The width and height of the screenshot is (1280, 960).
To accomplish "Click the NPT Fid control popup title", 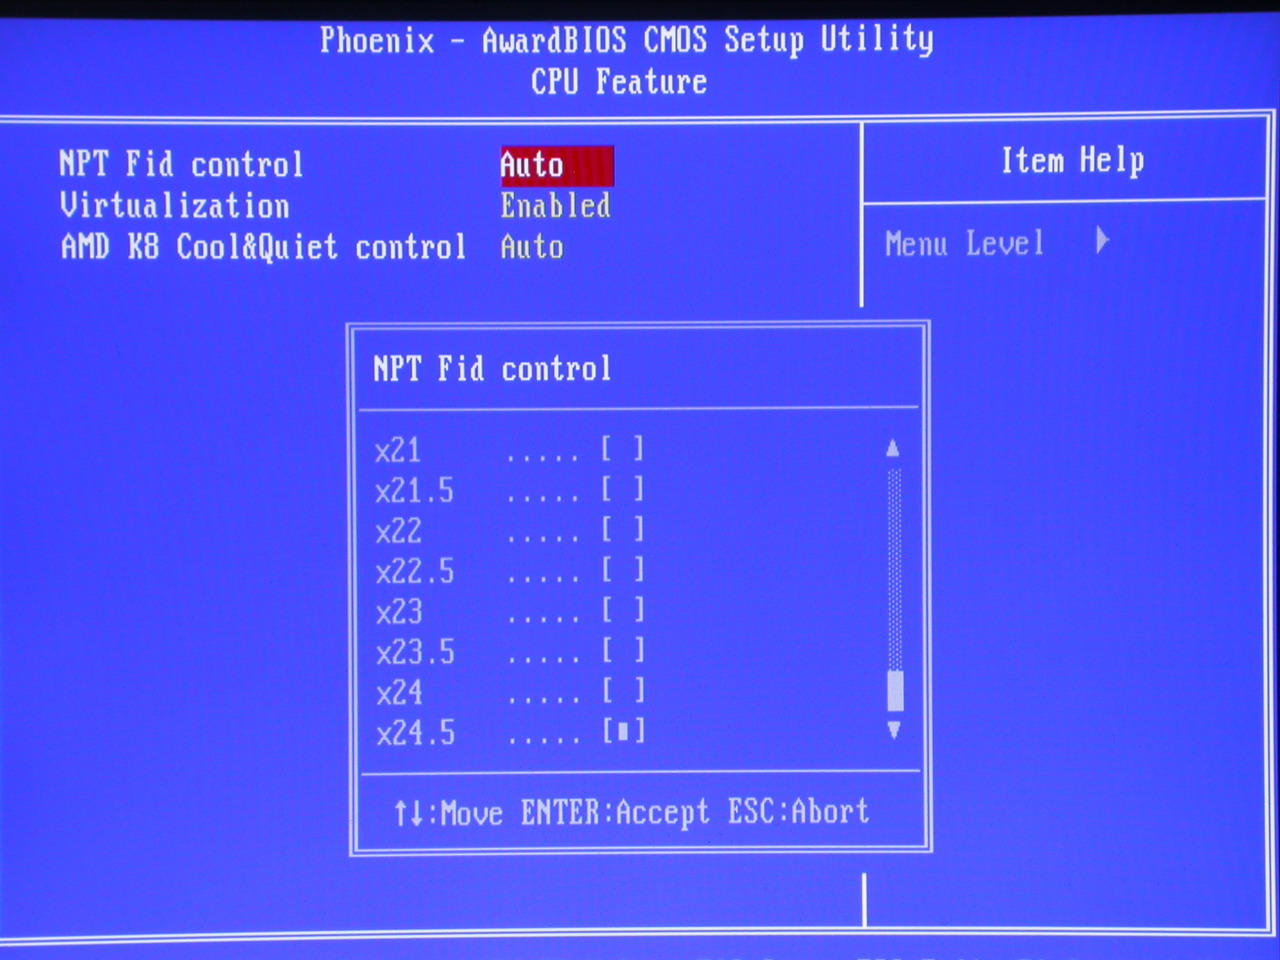I will point(491,369).
